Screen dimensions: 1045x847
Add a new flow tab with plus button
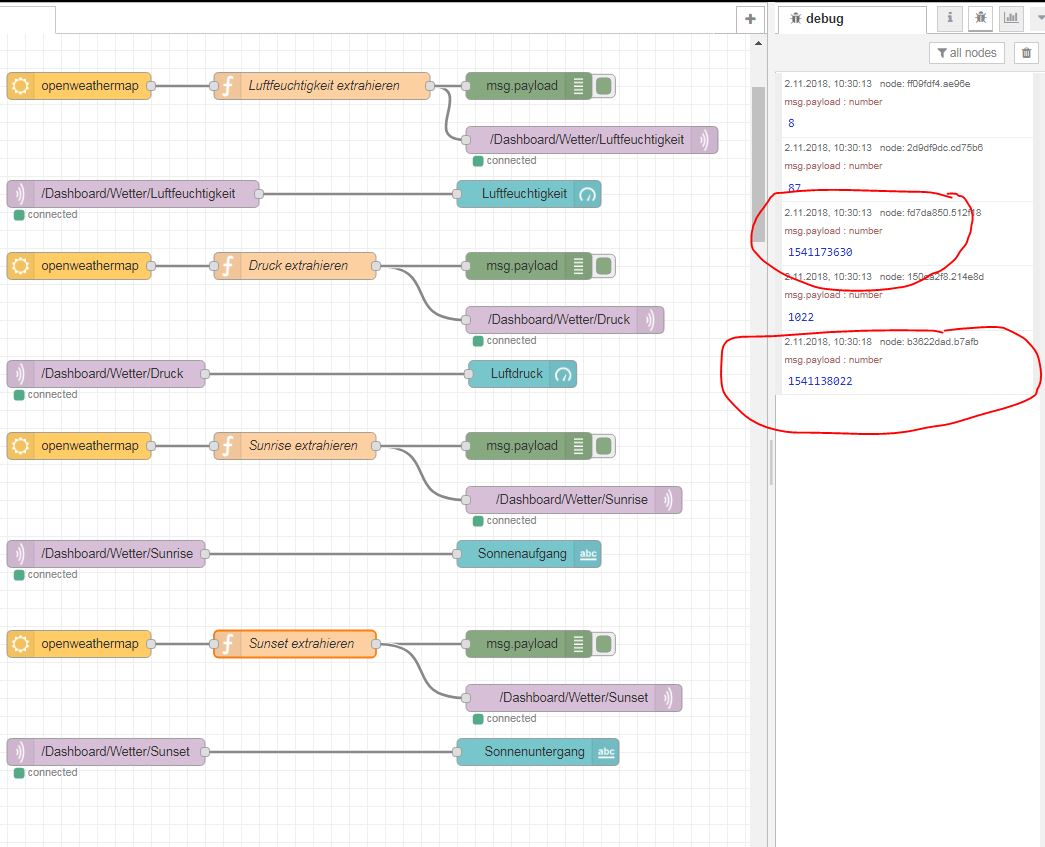[x=749, y=19]
